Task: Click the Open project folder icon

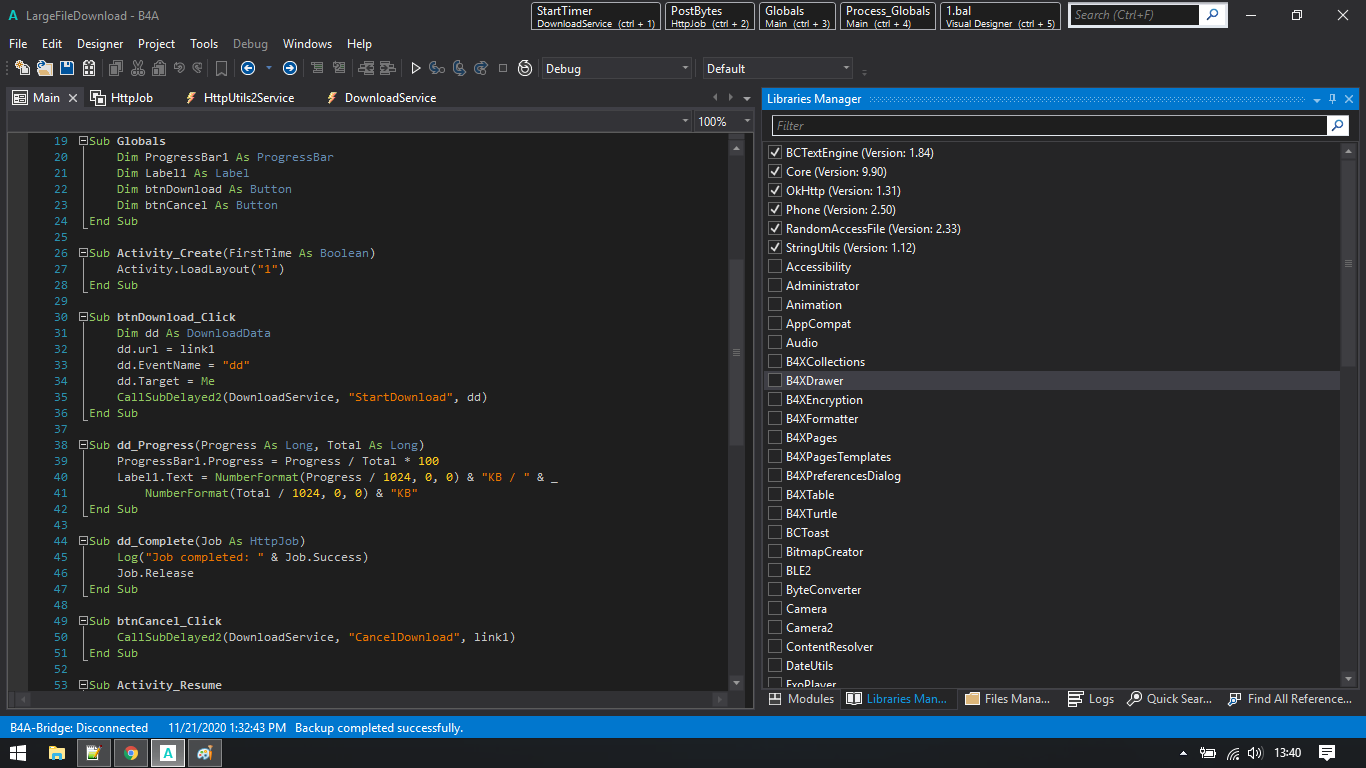Action: point(45,68)
